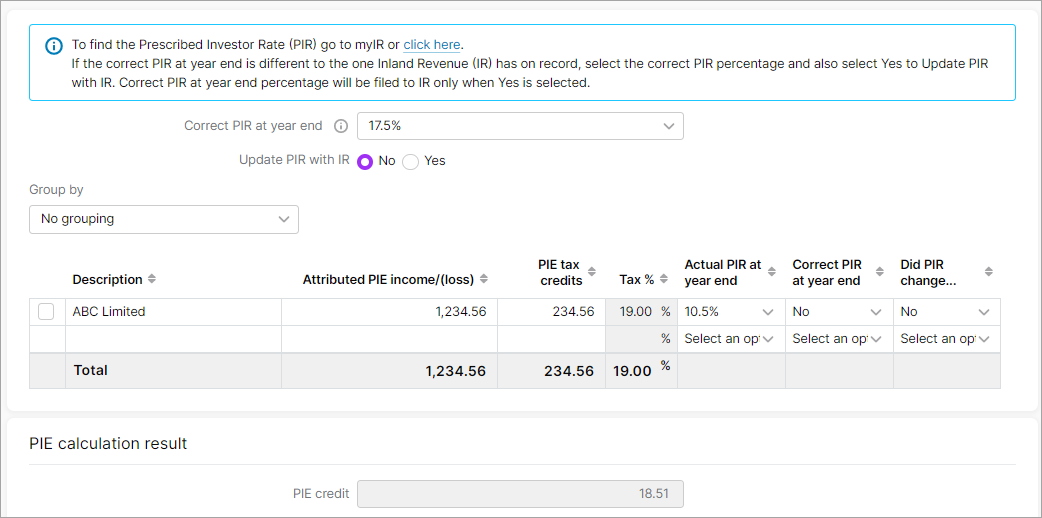Open empty row's Actual PIR Select an option dropdown
This screenshot has height=518, width=1042.
[x=730, y=338]
